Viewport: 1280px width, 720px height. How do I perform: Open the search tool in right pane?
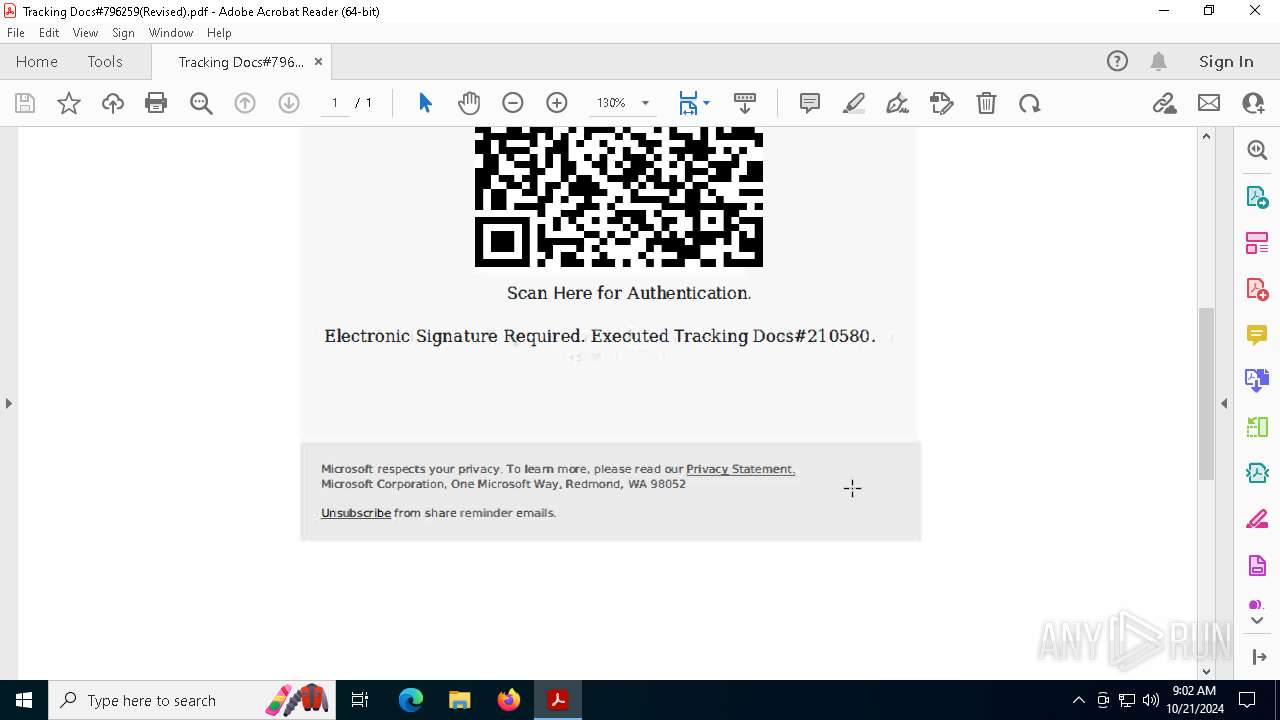point(1257,150)
